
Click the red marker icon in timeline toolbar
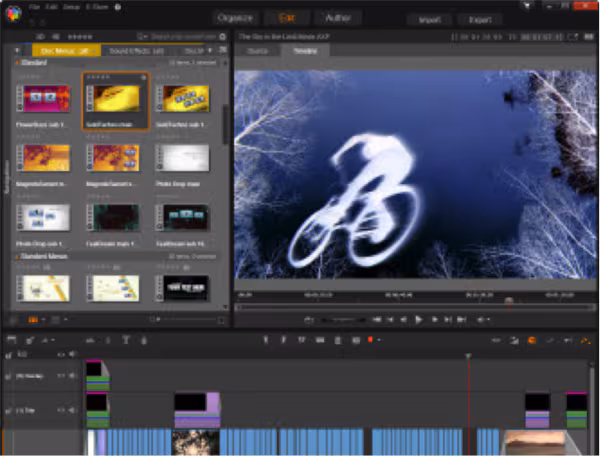(370, 339)
